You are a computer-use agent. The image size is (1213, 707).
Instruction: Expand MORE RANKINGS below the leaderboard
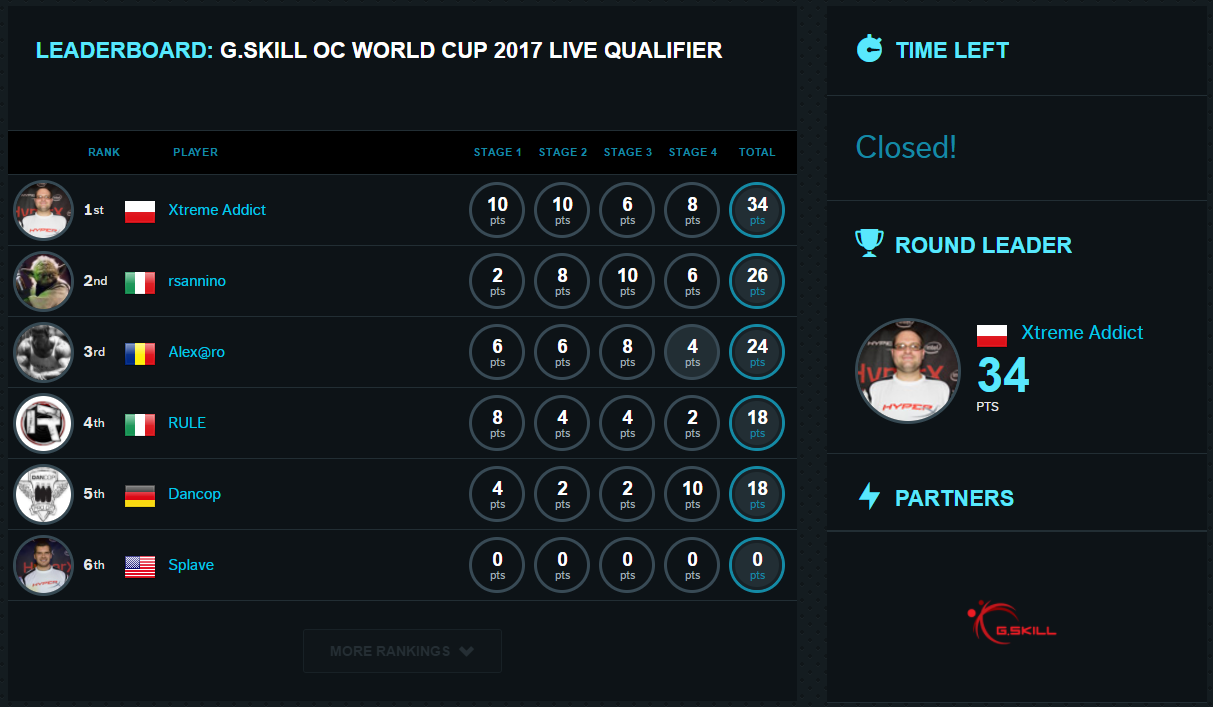[402, 650]
